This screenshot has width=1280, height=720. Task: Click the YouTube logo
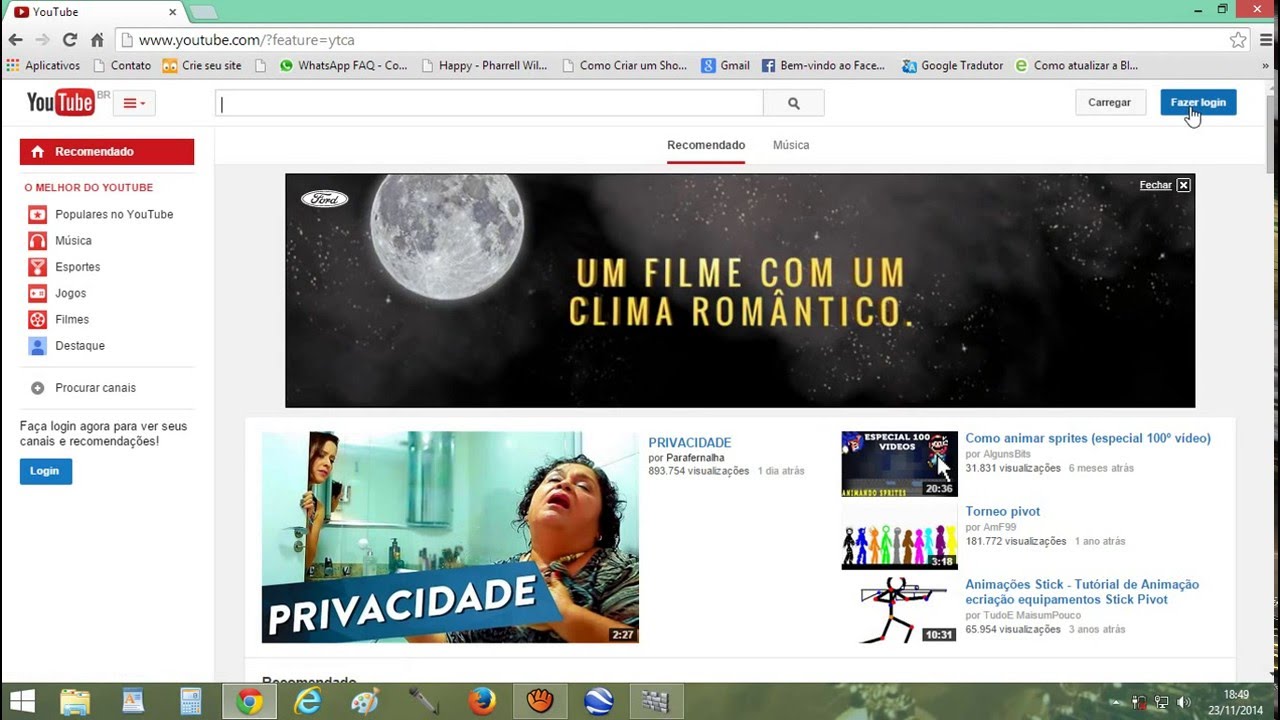click(61, 102)
